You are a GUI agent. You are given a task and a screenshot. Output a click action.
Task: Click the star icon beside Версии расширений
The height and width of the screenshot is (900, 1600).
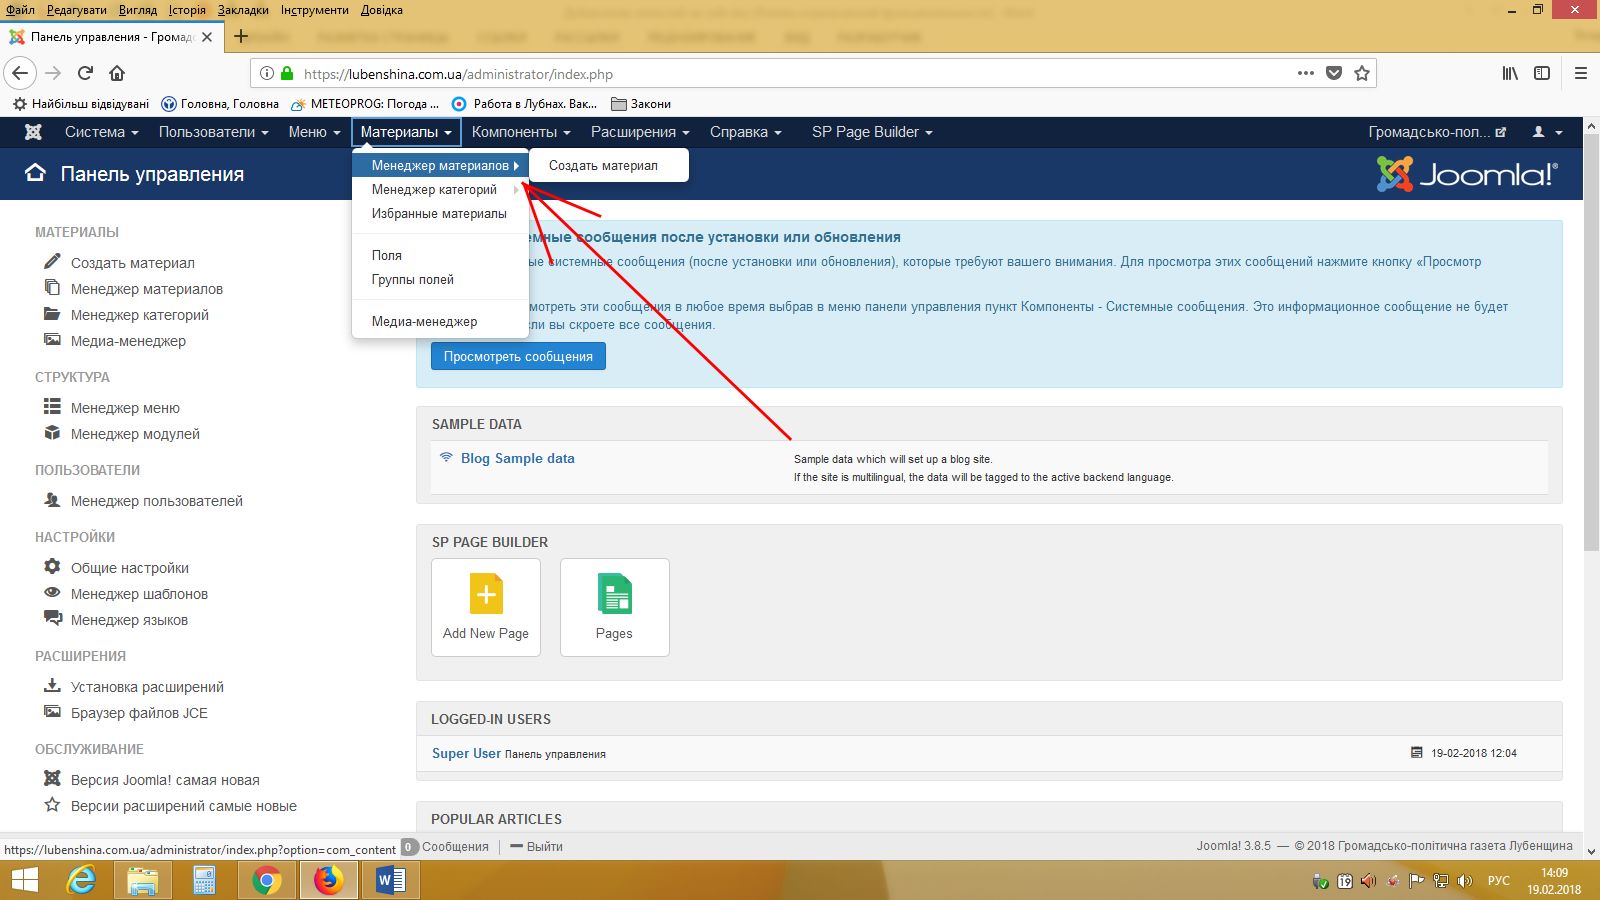[x=52, y=804]
